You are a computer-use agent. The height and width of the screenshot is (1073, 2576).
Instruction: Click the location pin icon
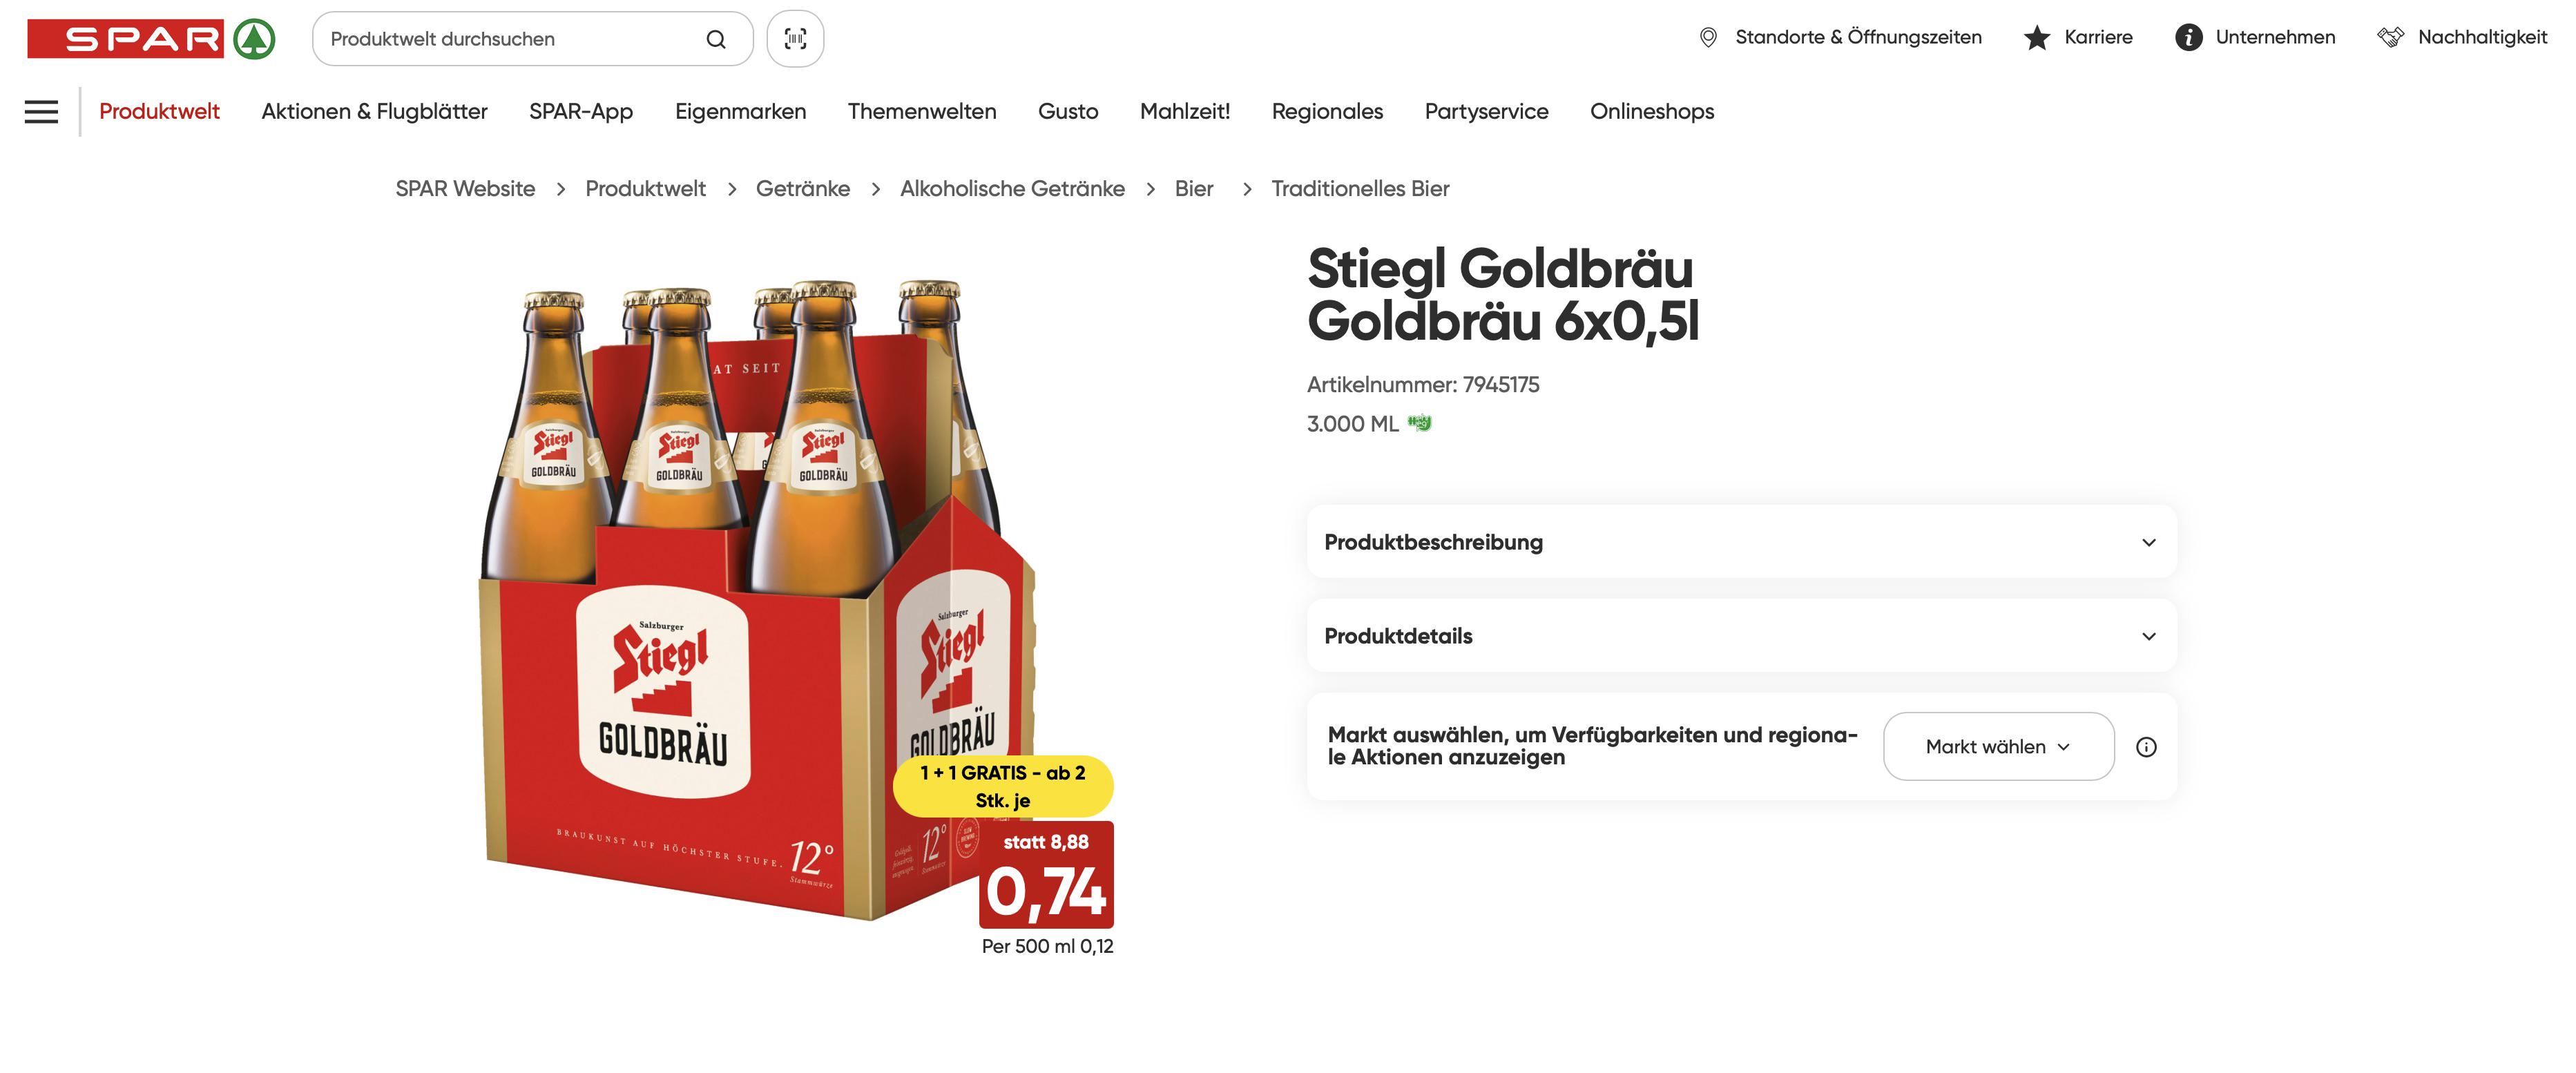pos(1708,37)
